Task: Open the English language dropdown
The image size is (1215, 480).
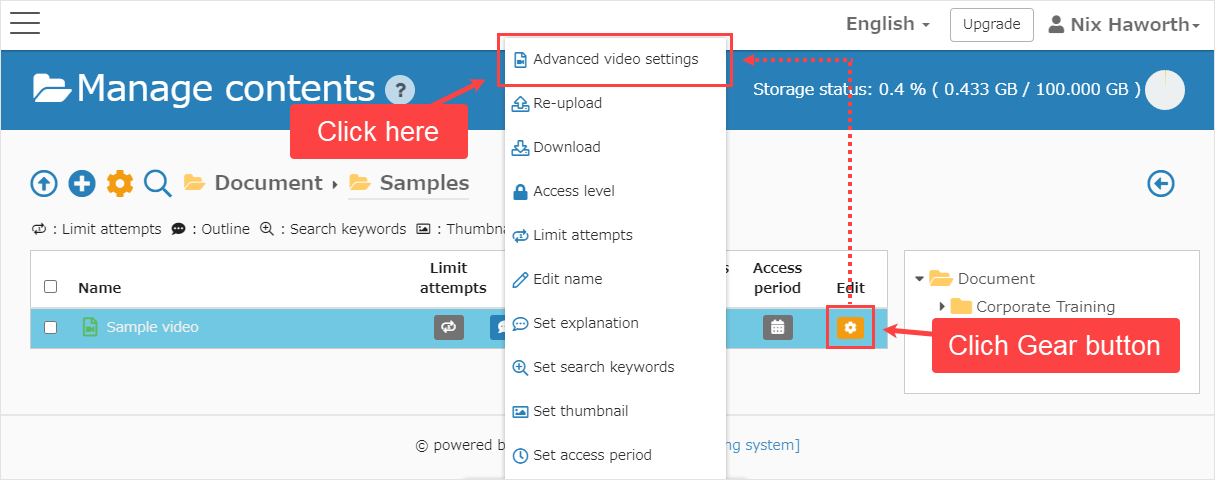Action: [x=887, y=24]
